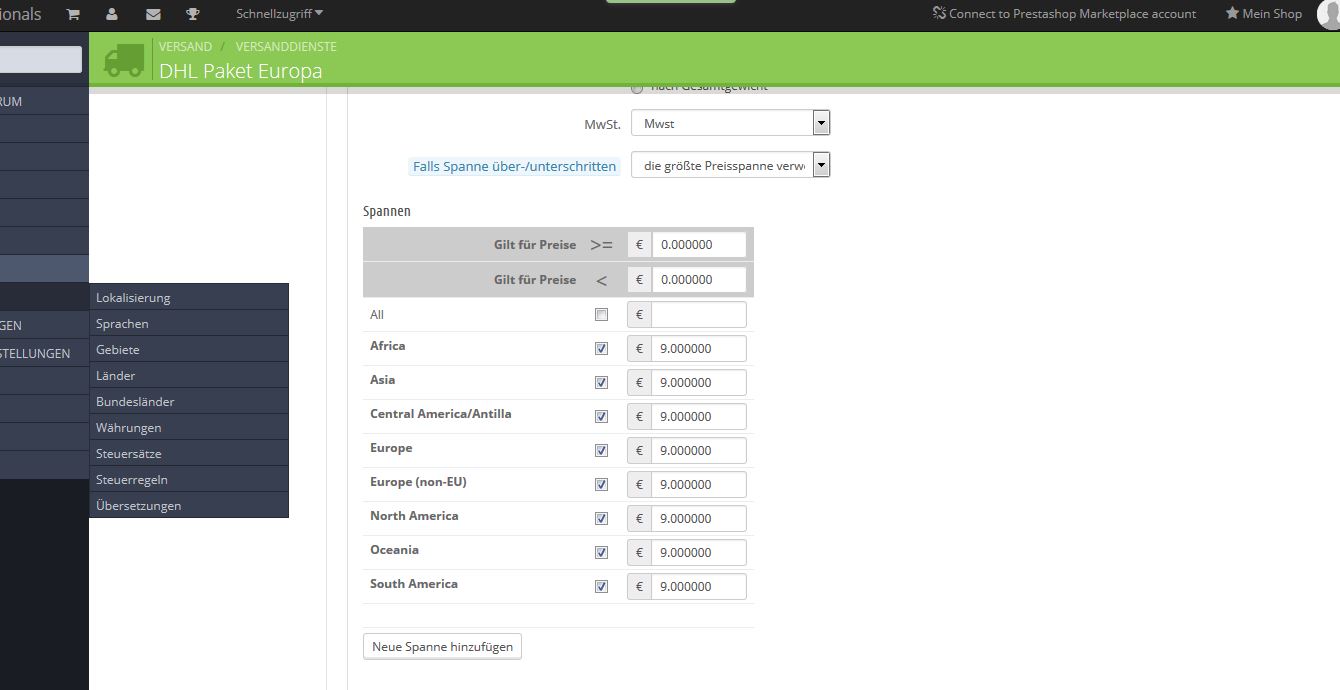This screenshot has height=690, width=1340.
Task: Click the North America price field
Action: coord(699,519)
